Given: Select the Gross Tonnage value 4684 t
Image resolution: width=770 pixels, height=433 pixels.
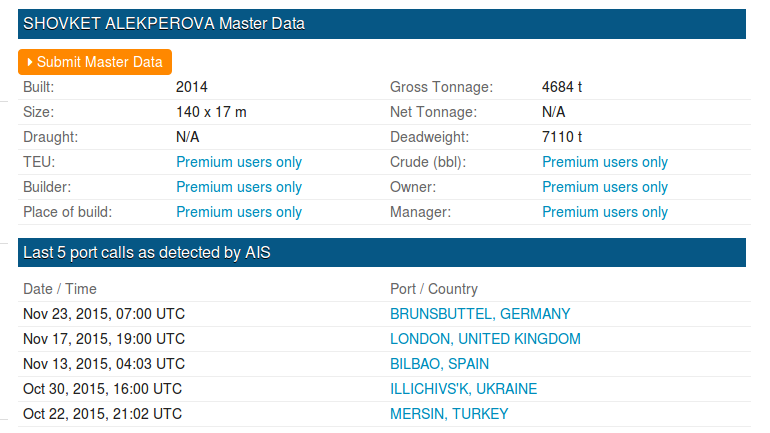Looking at the screenshot, I should pyautogui.click(x=562, y=87).
